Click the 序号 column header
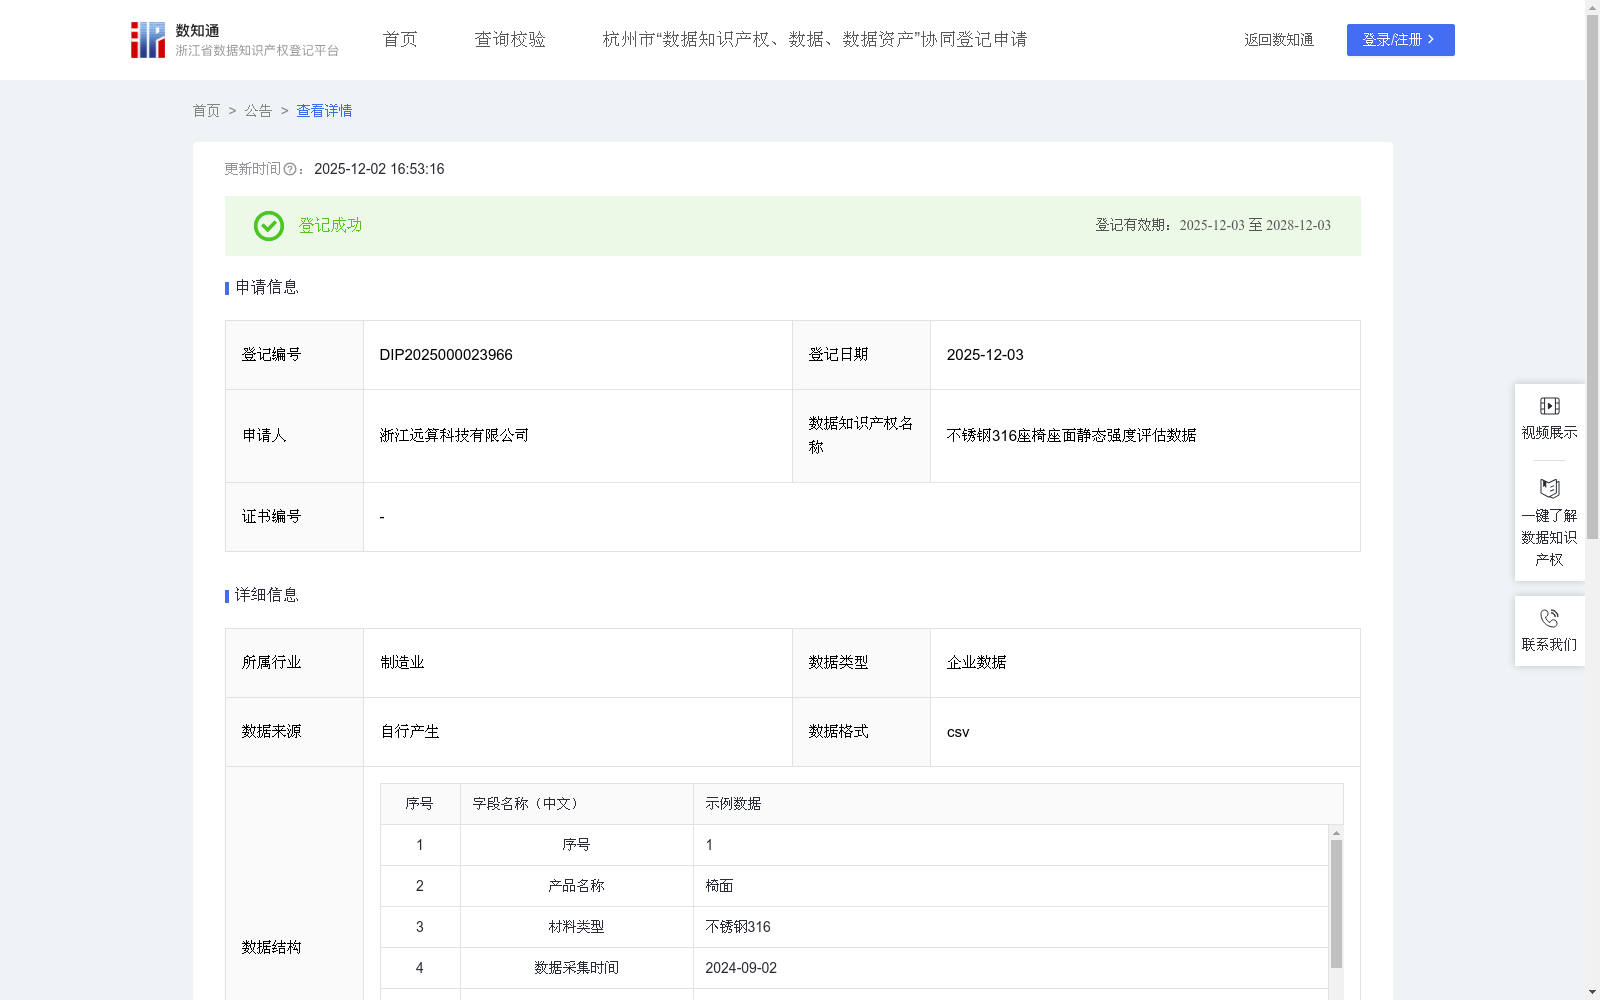The image size is (1600, 1000). 419,804
